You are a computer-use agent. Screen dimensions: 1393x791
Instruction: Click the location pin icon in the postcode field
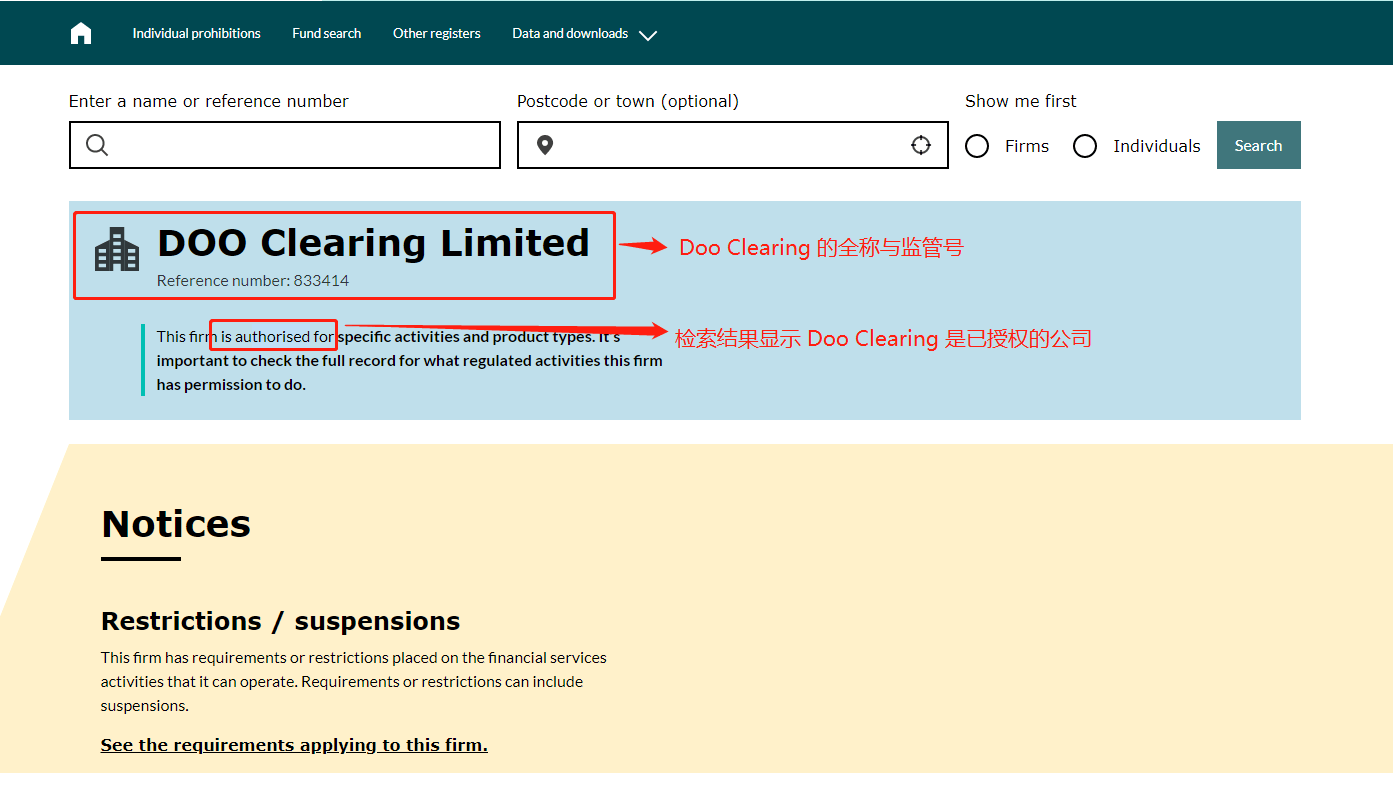545,144
